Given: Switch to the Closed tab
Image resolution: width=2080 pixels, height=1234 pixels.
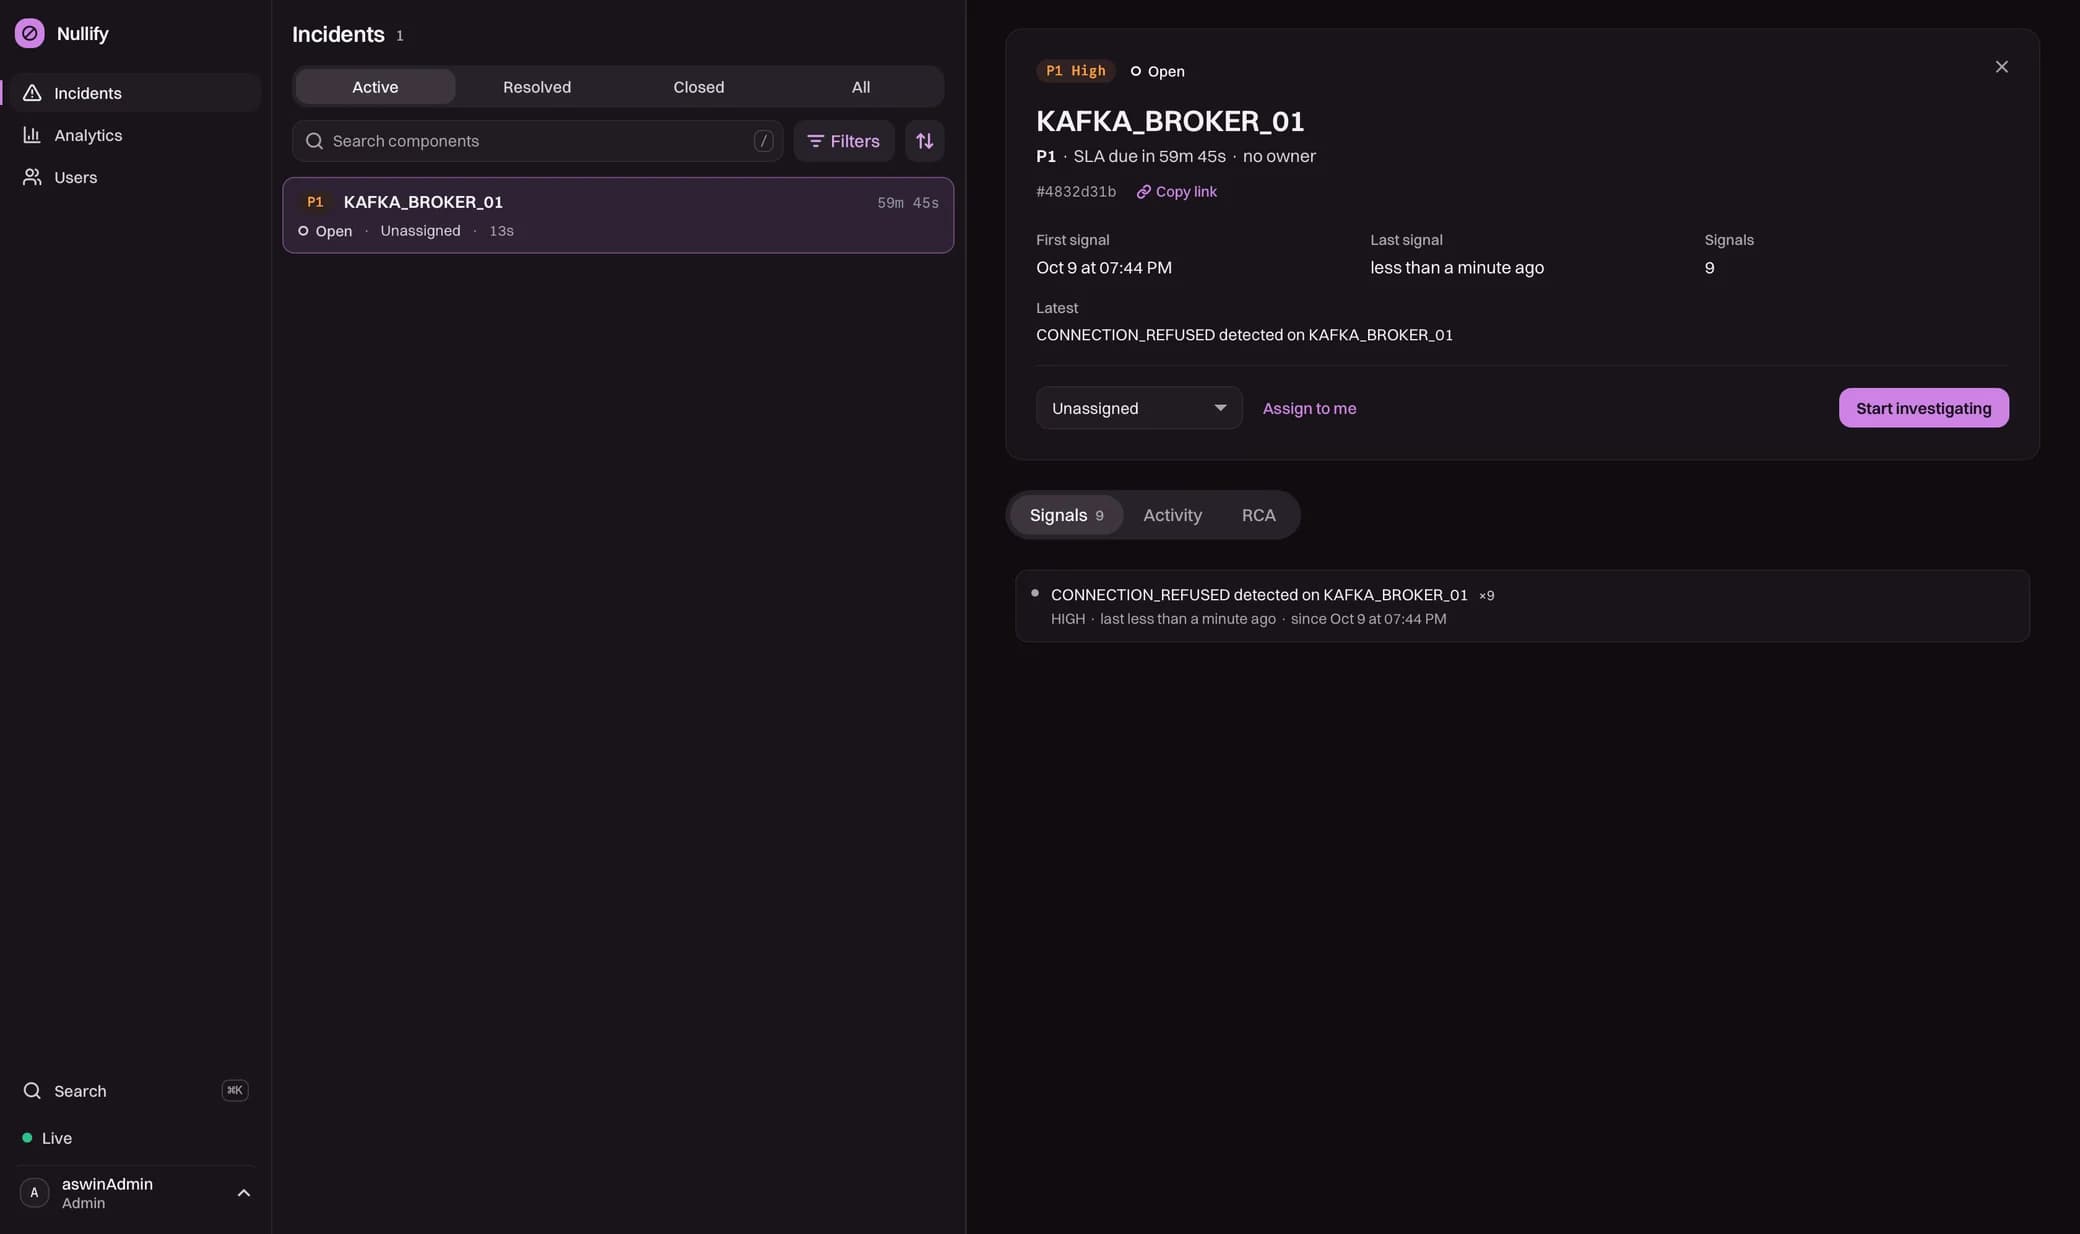Looking at the screenshot, I should [698, 87].
